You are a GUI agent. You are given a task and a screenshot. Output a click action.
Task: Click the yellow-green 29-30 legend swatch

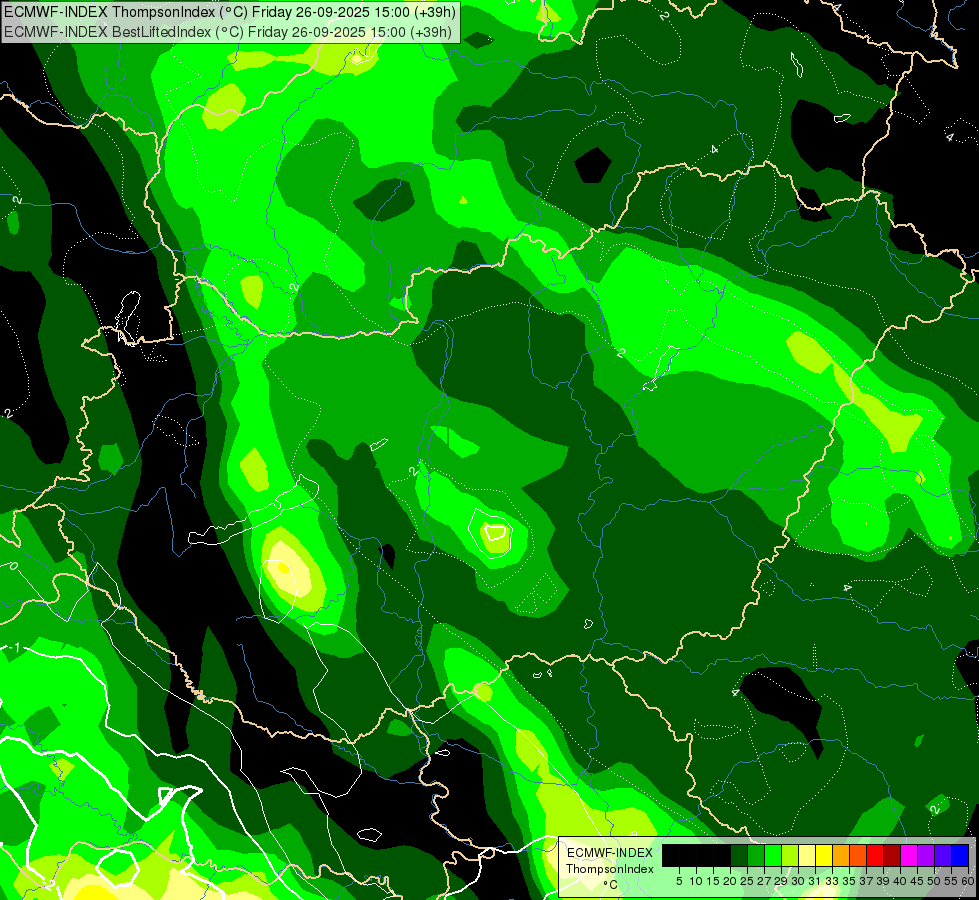tap(790, 855)
